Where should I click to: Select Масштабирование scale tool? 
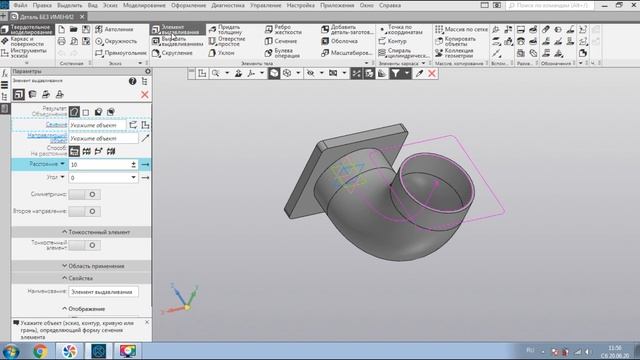click(346, 53)
